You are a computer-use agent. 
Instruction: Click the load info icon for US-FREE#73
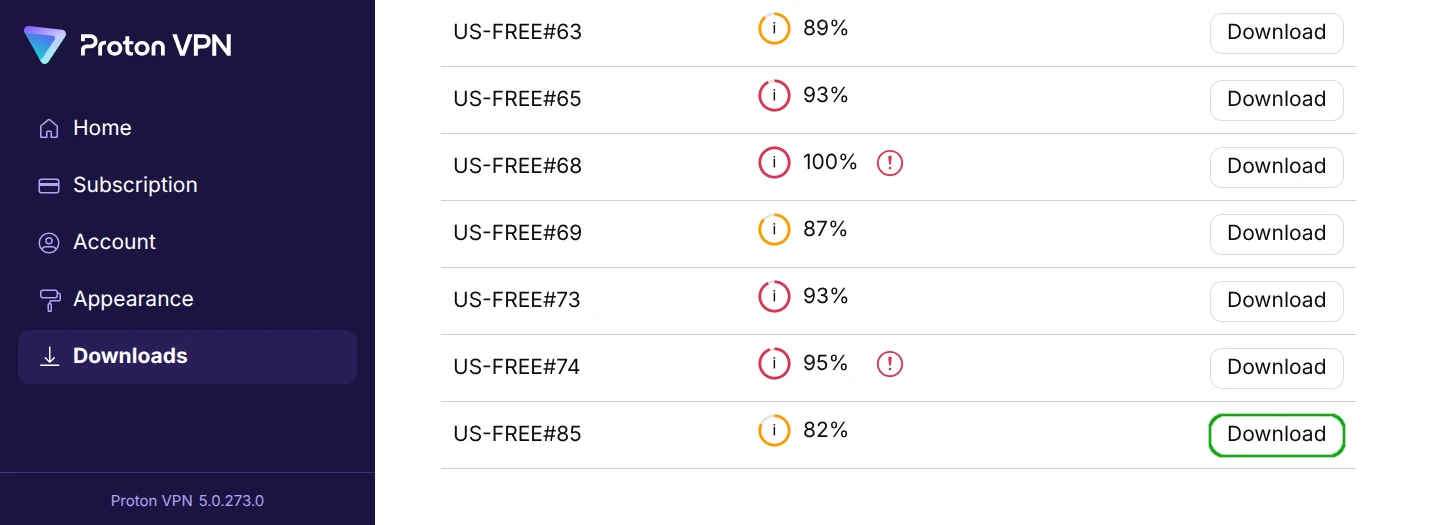coord(774,297)
